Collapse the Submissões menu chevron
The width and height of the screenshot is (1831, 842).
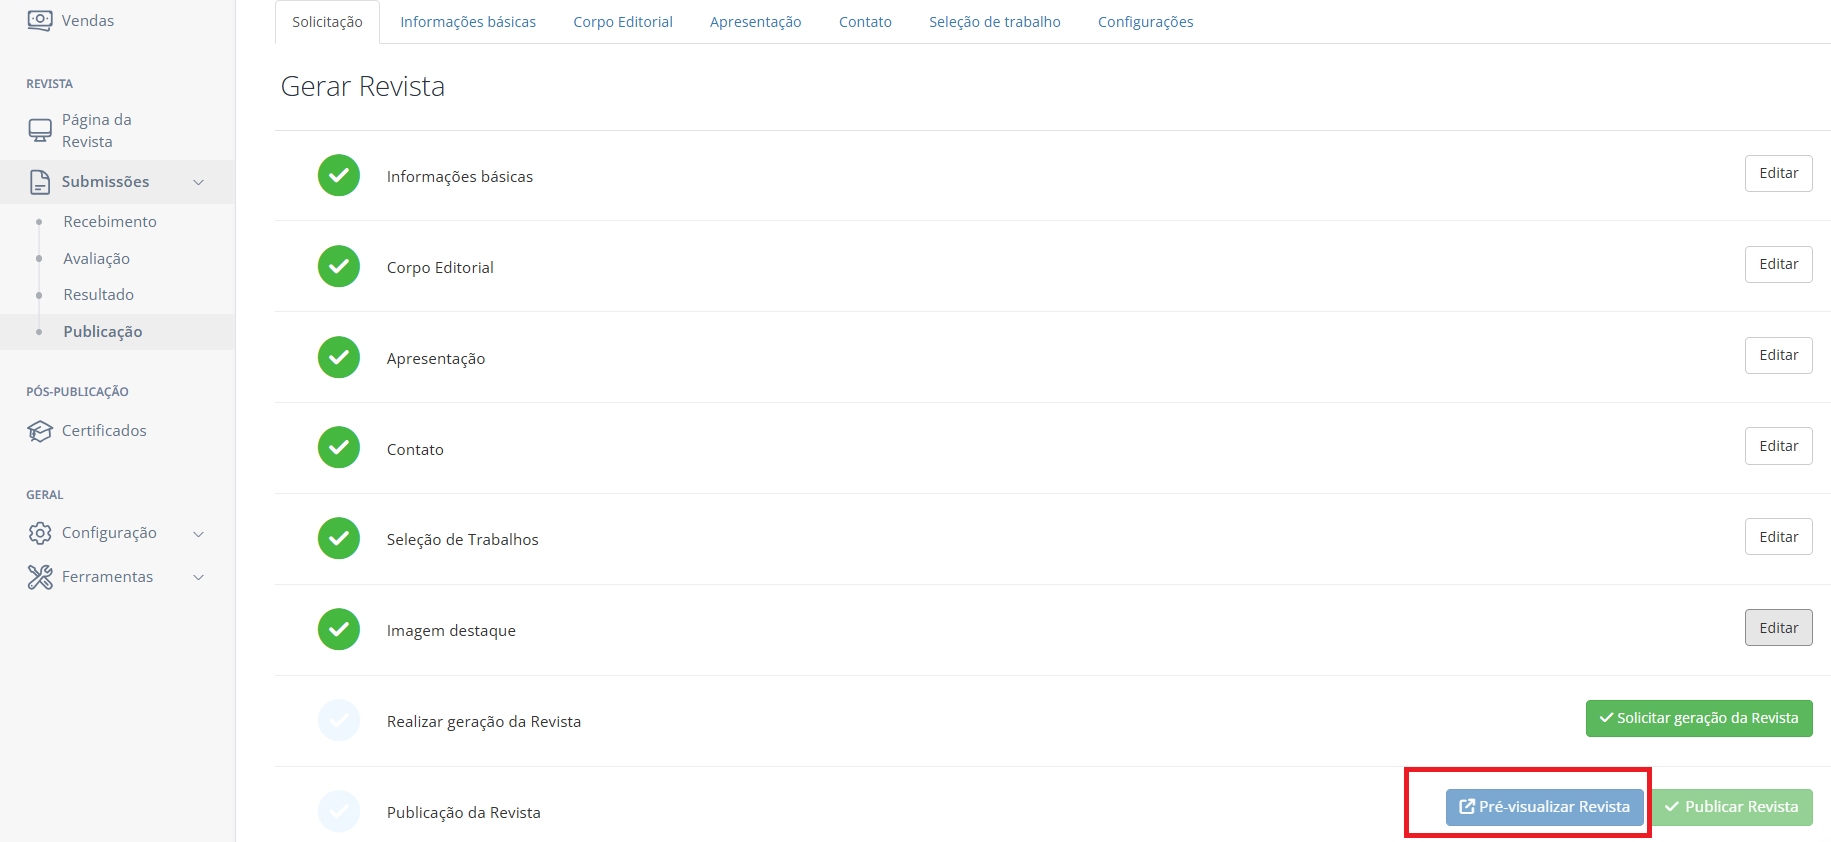pyautogui.click(x=198, y=182)
